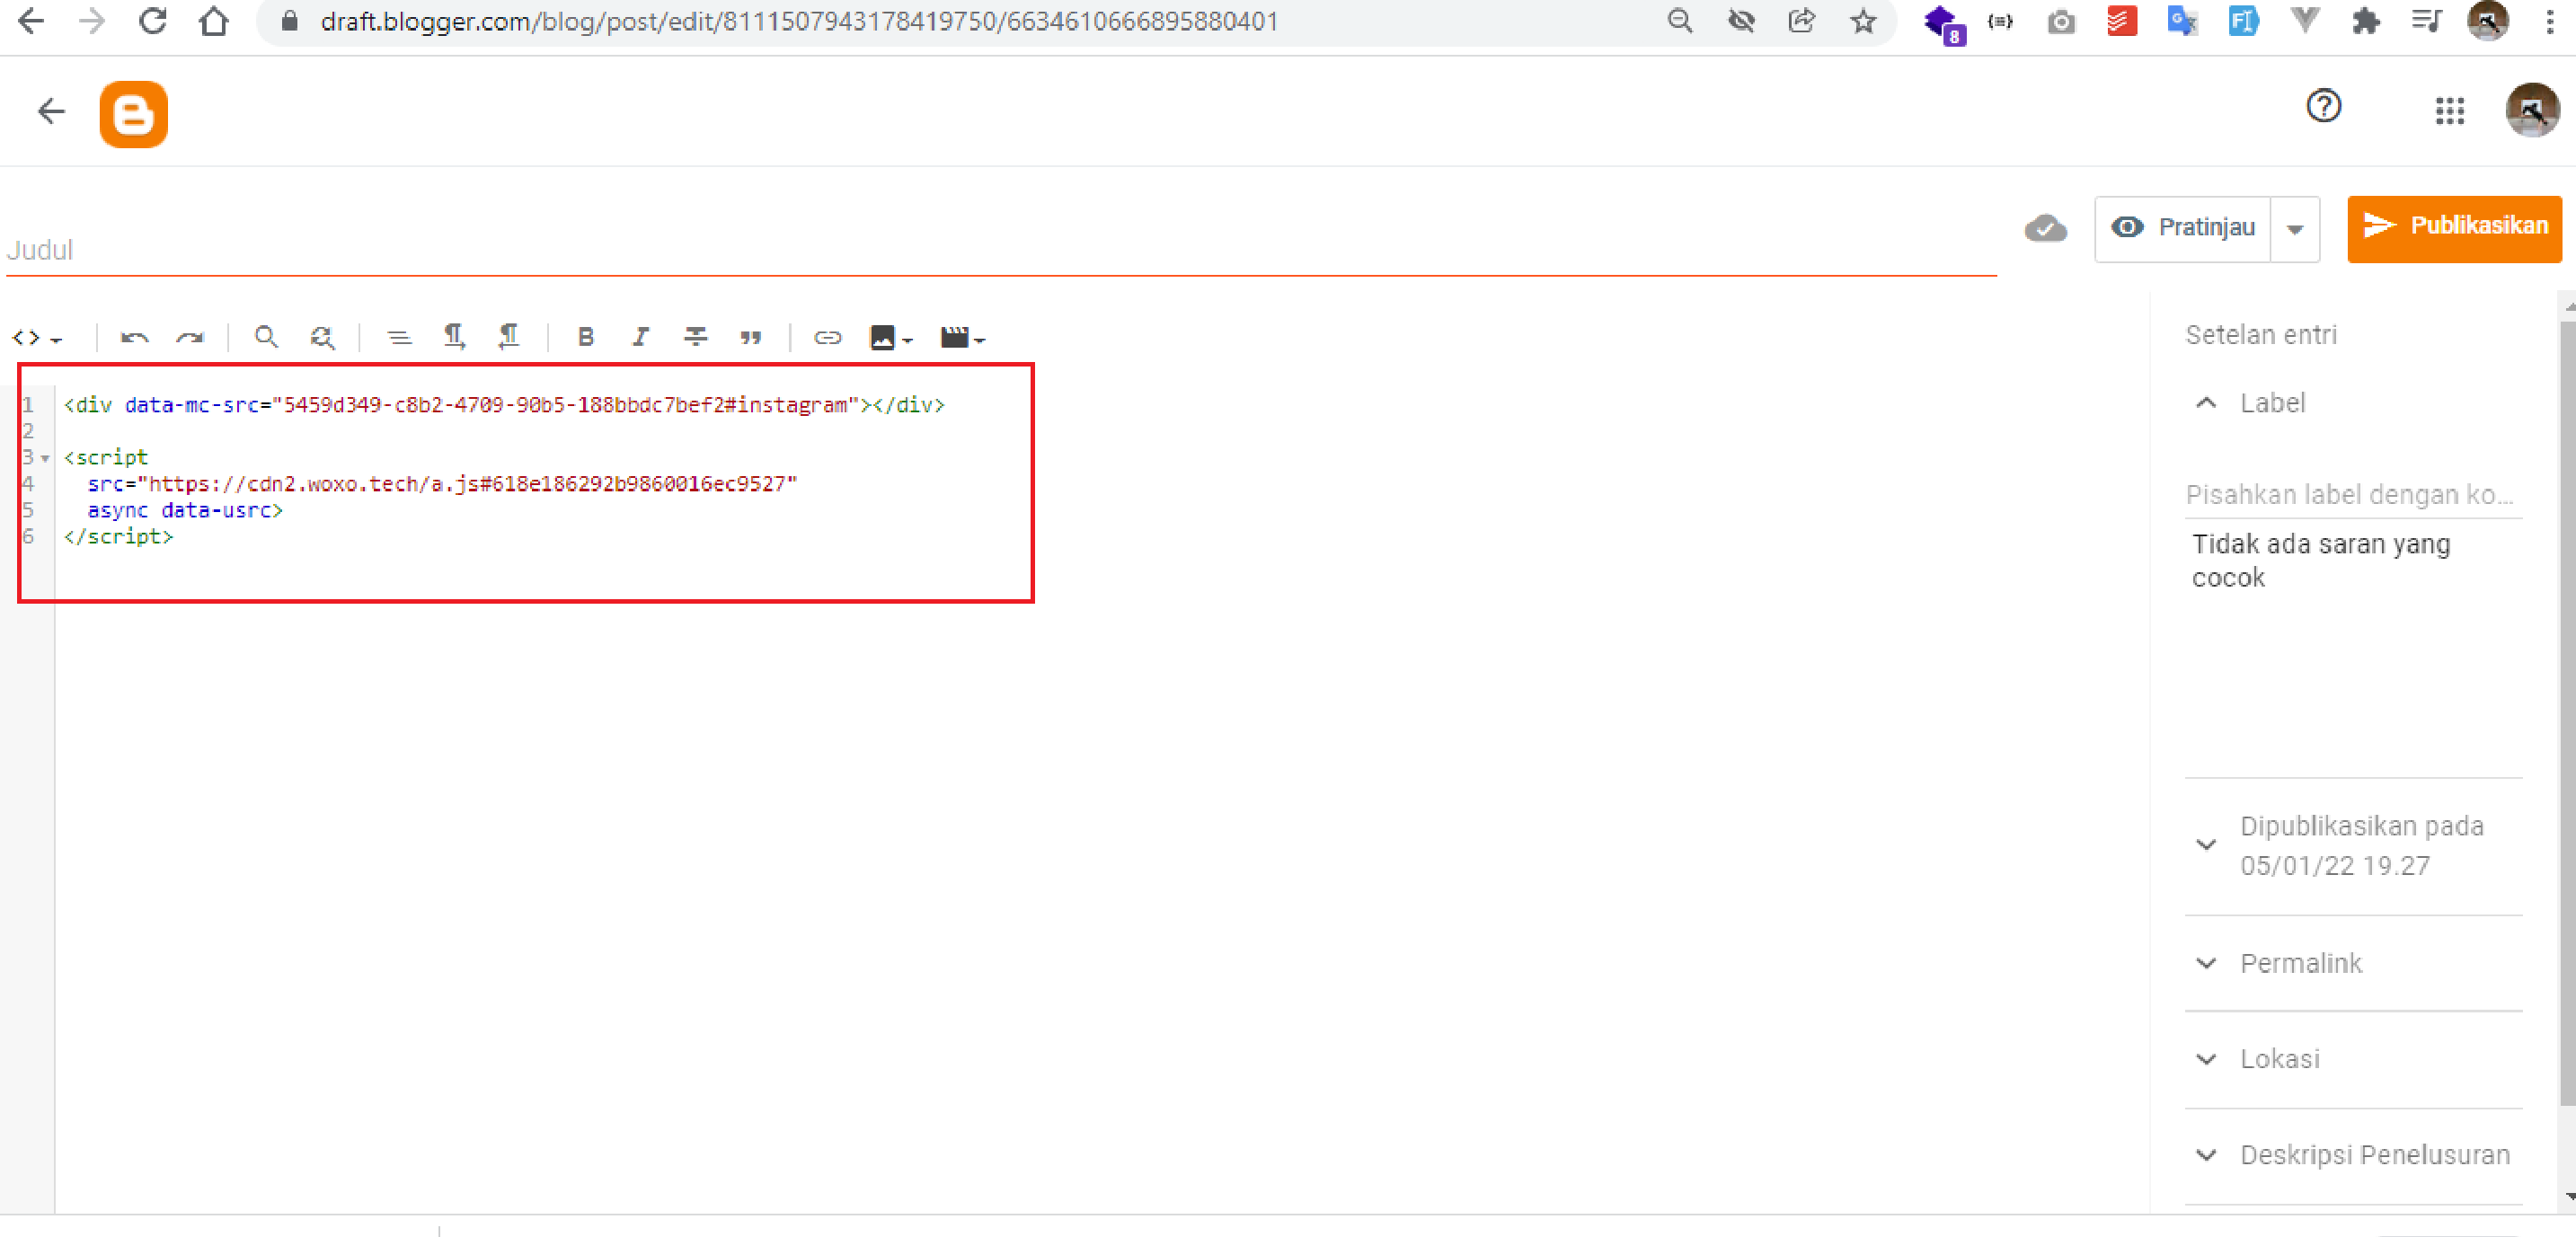Click the browser forward arrow
This screenshot has height=1237, width=2576.
[91, 21]
